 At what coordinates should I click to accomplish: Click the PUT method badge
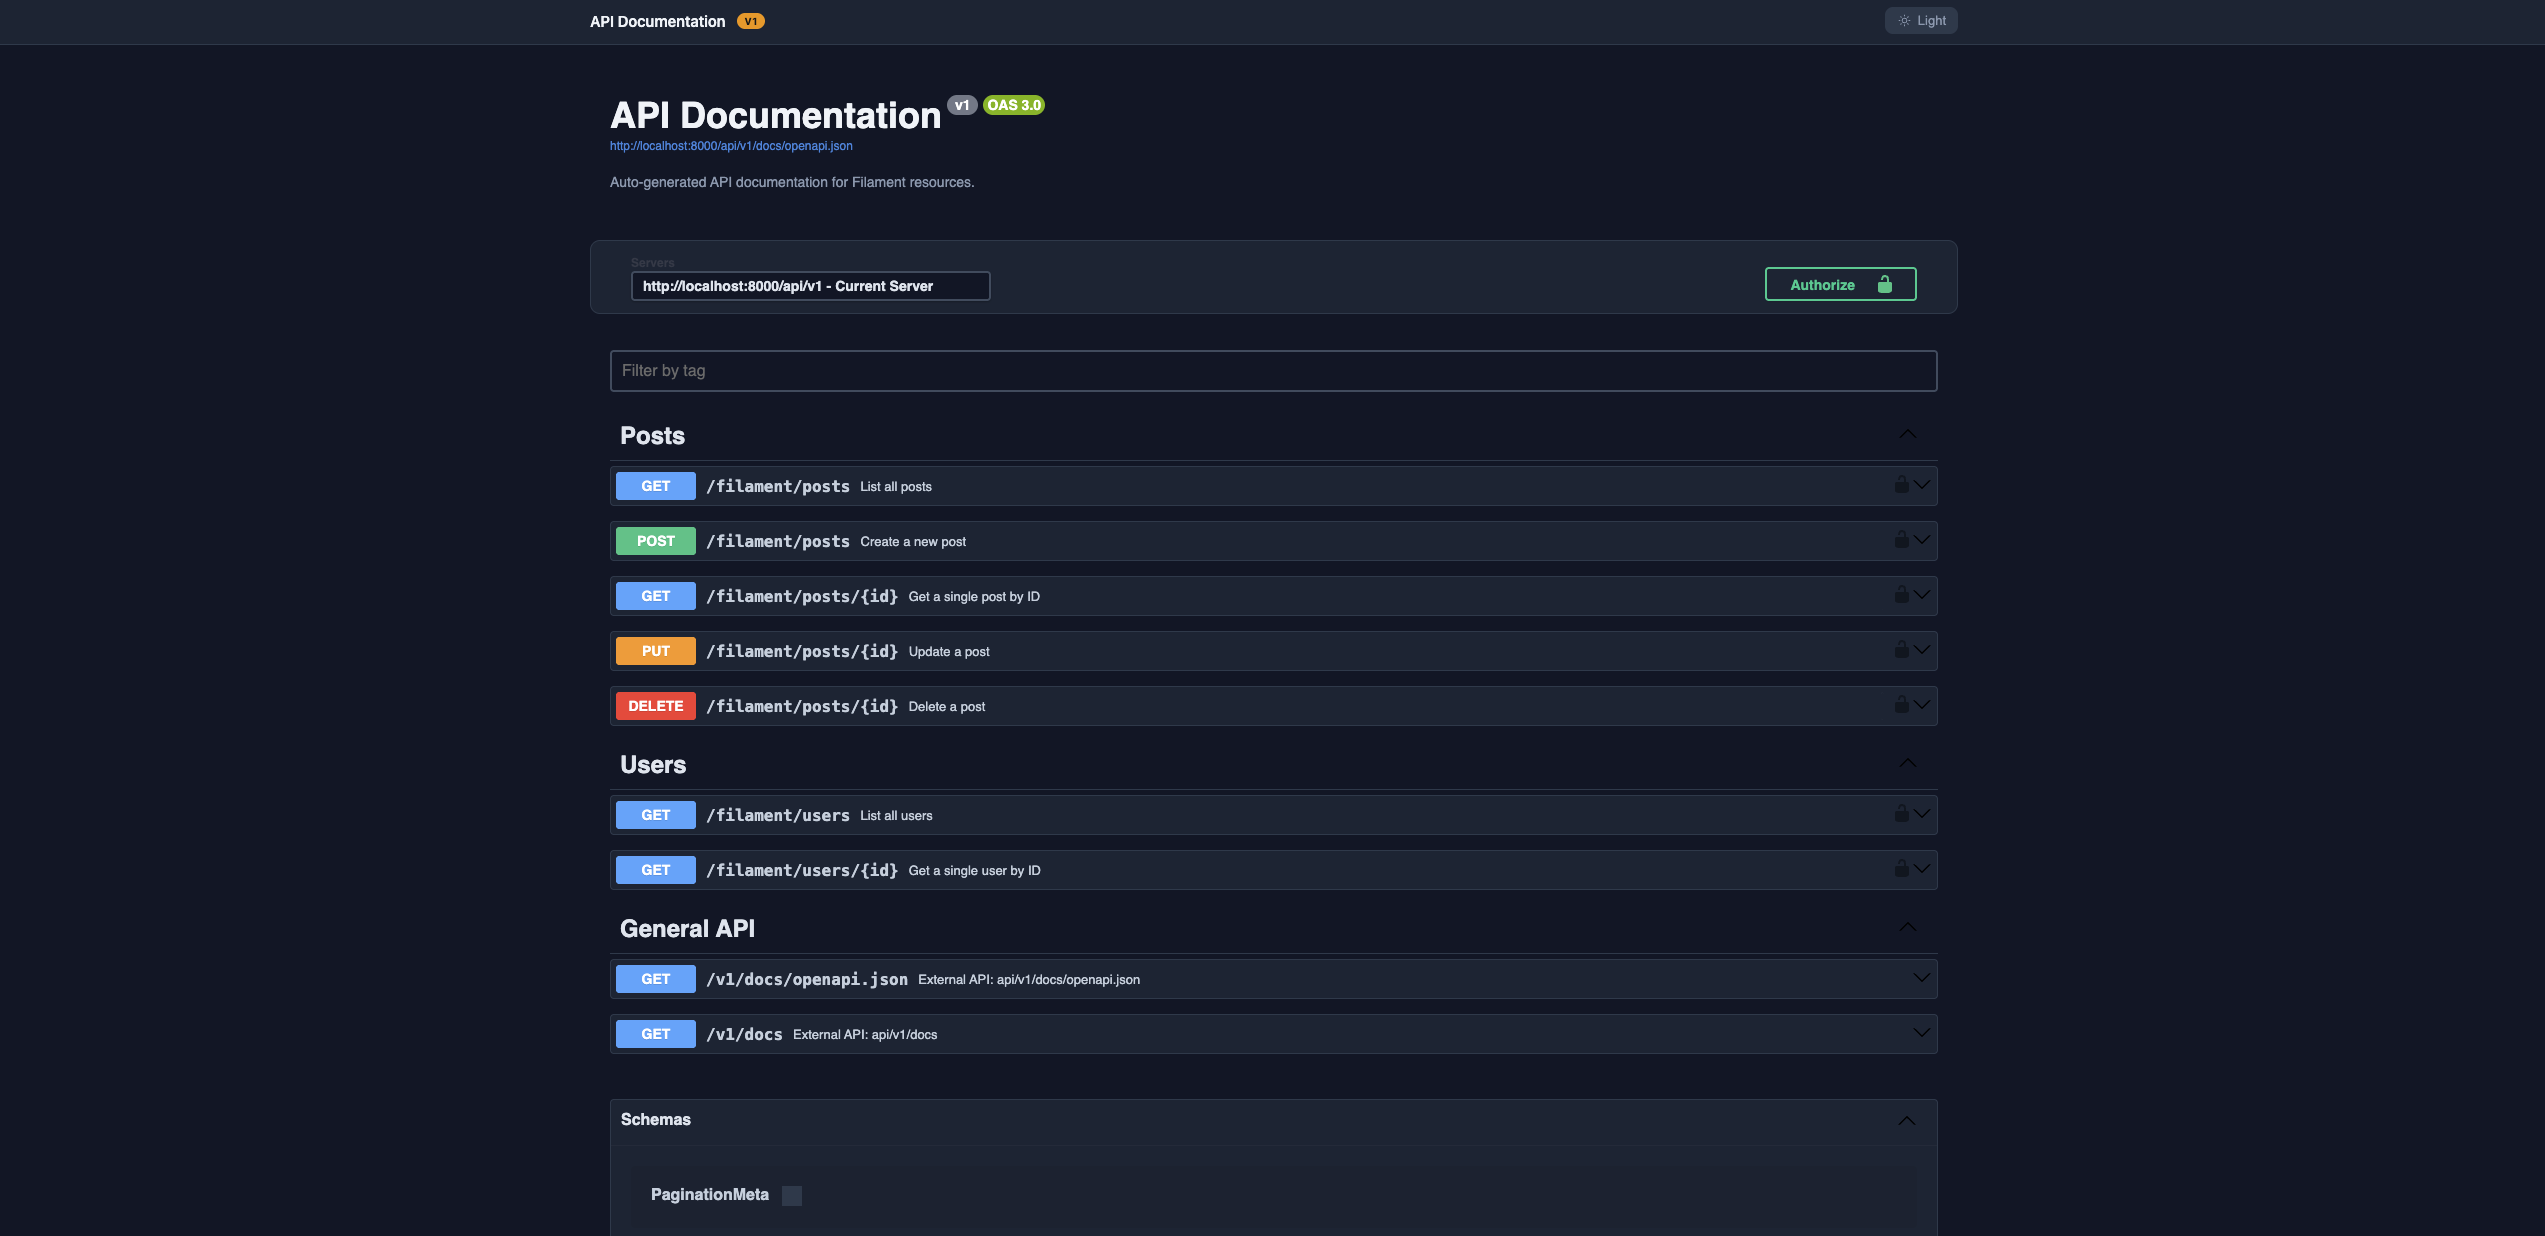pos(656,651)
